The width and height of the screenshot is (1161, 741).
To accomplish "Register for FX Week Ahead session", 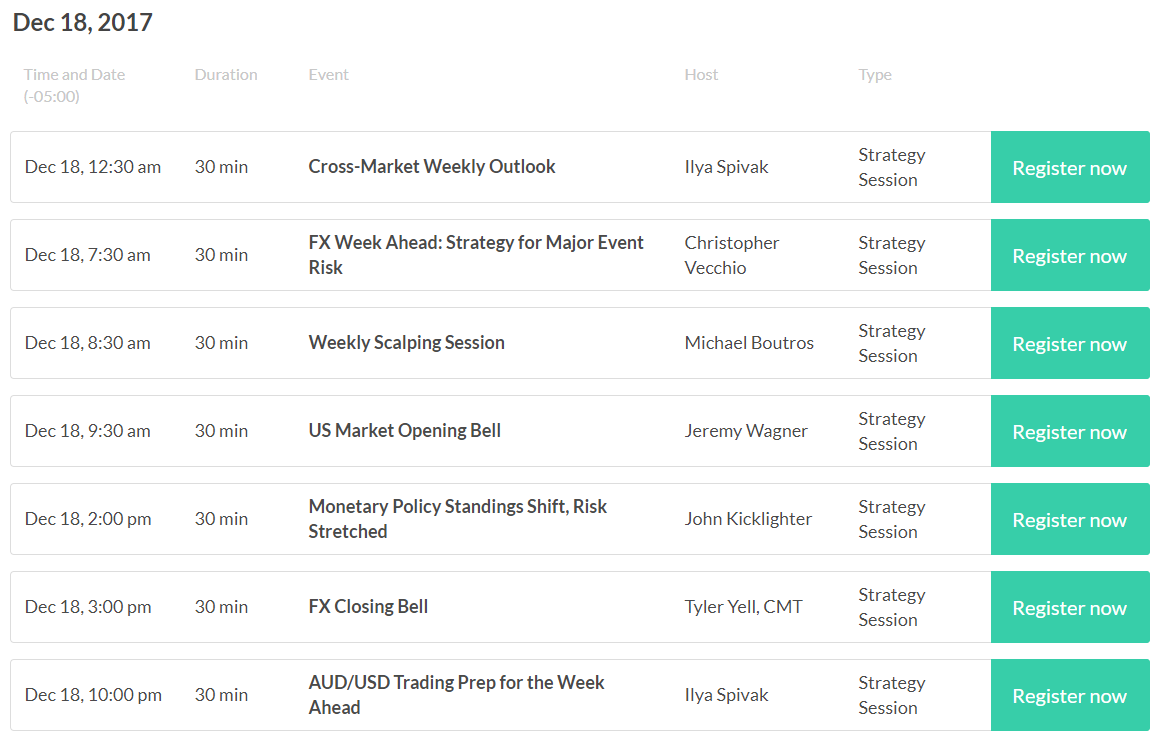I will (1070, 255).
